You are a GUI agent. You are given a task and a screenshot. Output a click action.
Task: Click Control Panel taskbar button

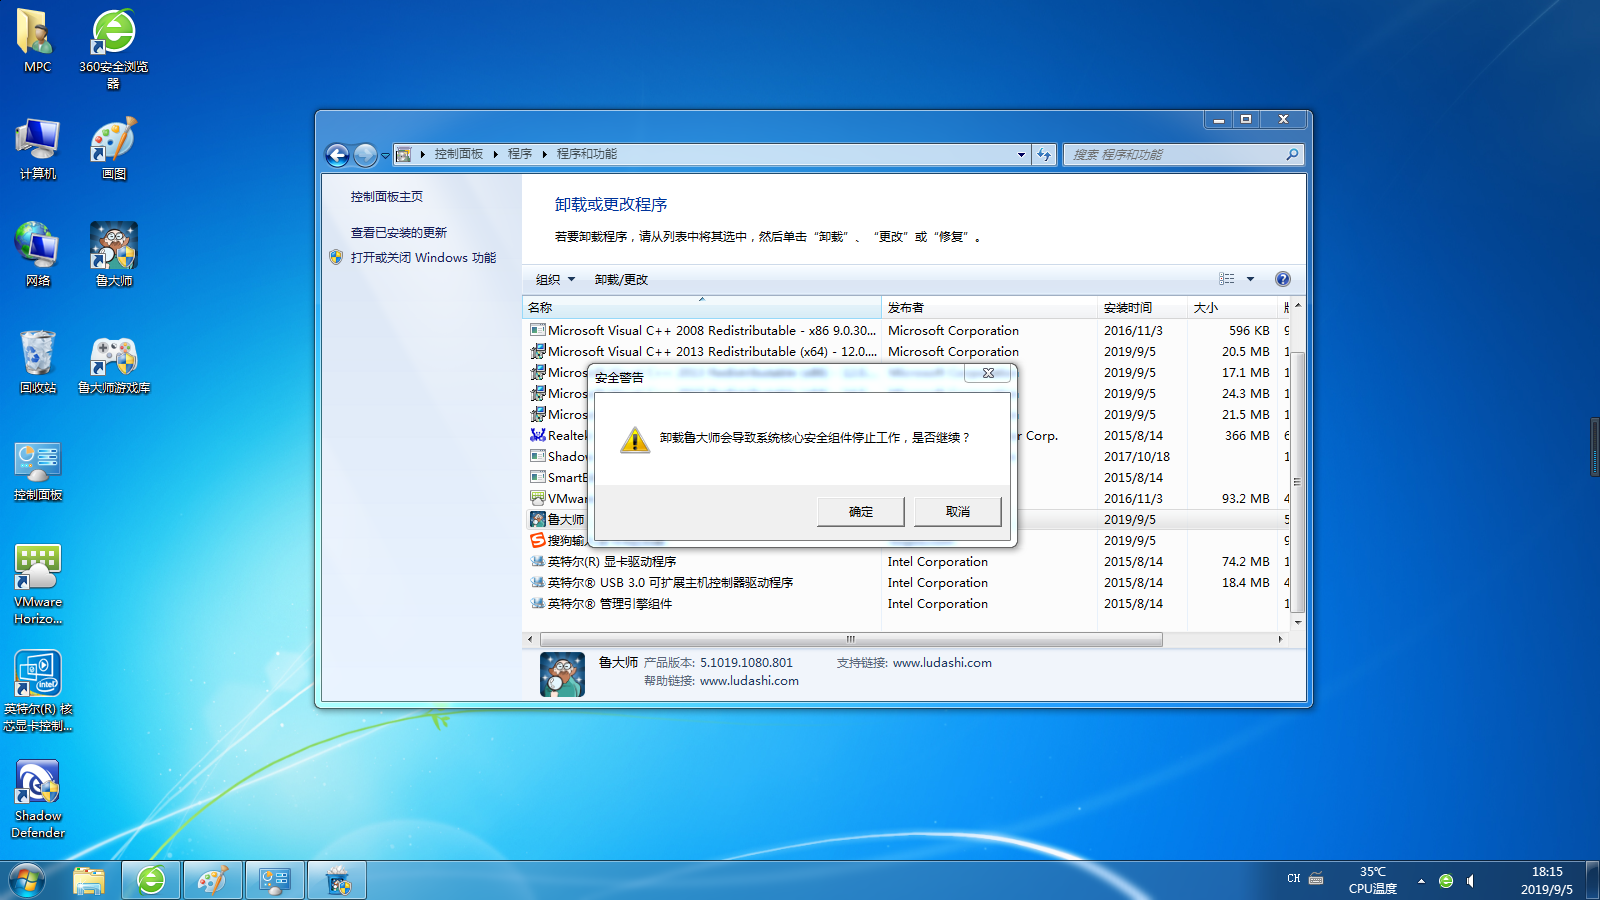(x=275, y=881)
